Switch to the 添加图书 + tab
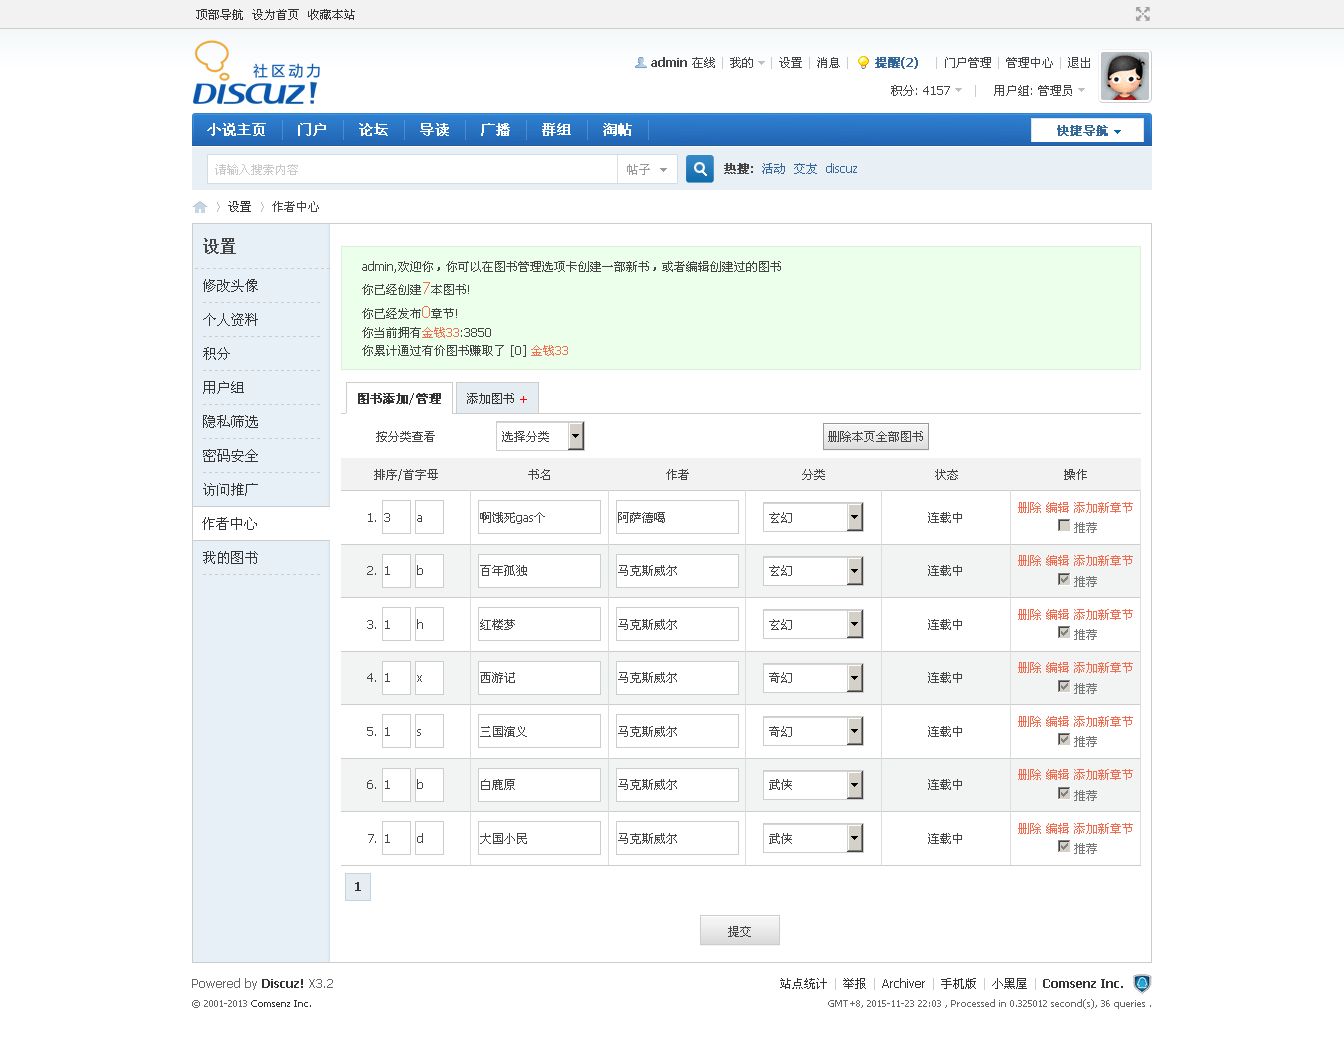The image size is (1344, 1062). (x=497, y=398)
